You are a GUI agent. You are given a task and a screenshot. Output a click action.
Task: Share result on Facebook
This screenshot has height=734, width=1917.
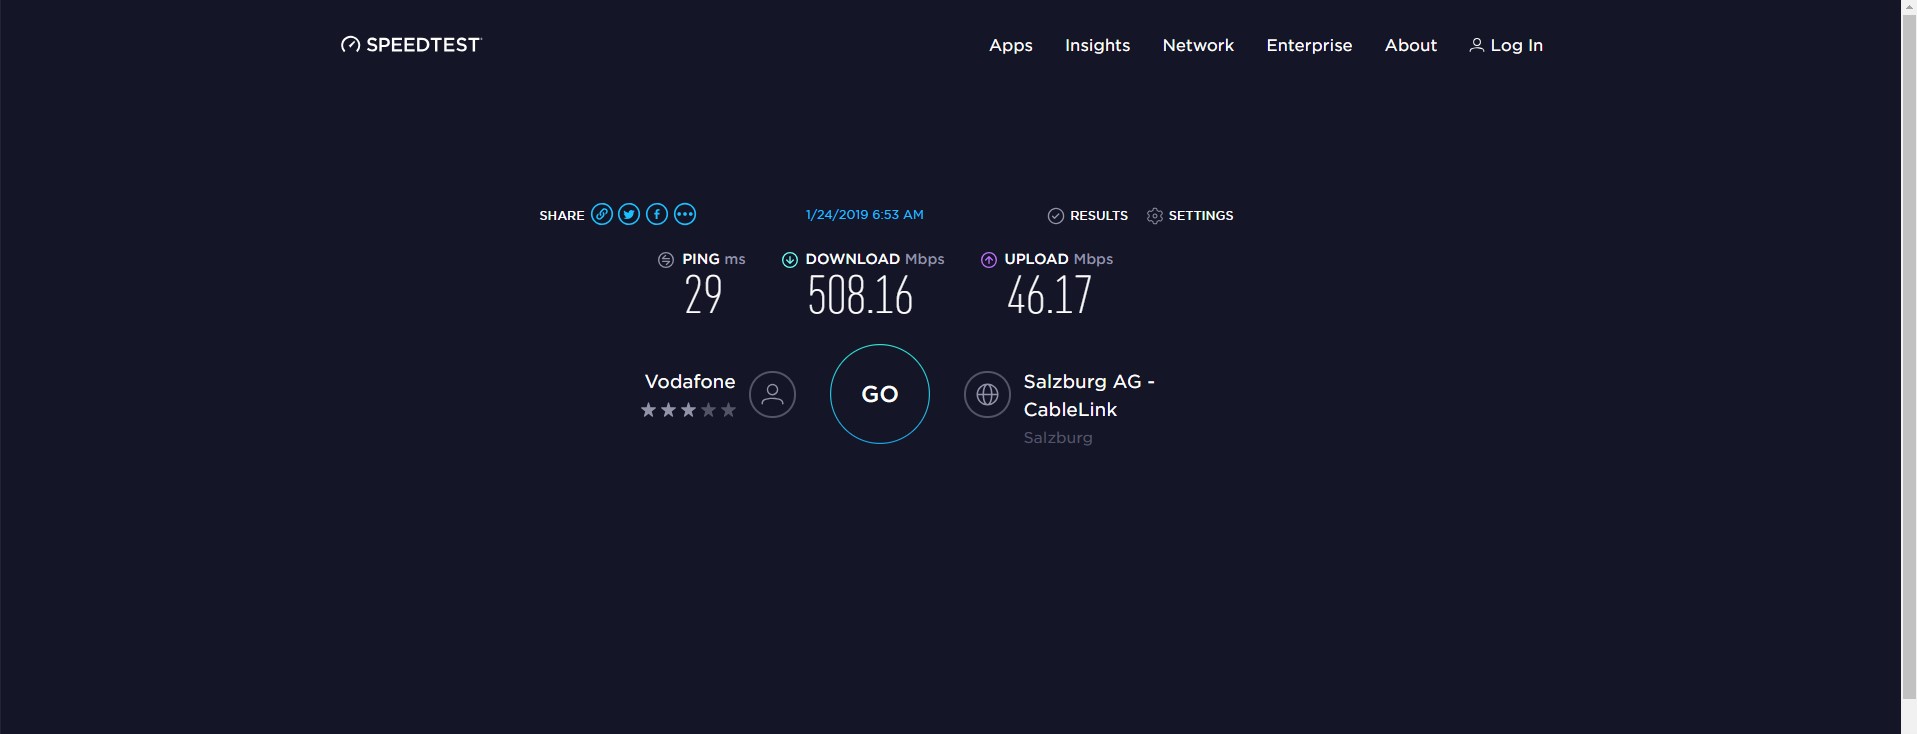pyautogui.click(x=657, y=214)
